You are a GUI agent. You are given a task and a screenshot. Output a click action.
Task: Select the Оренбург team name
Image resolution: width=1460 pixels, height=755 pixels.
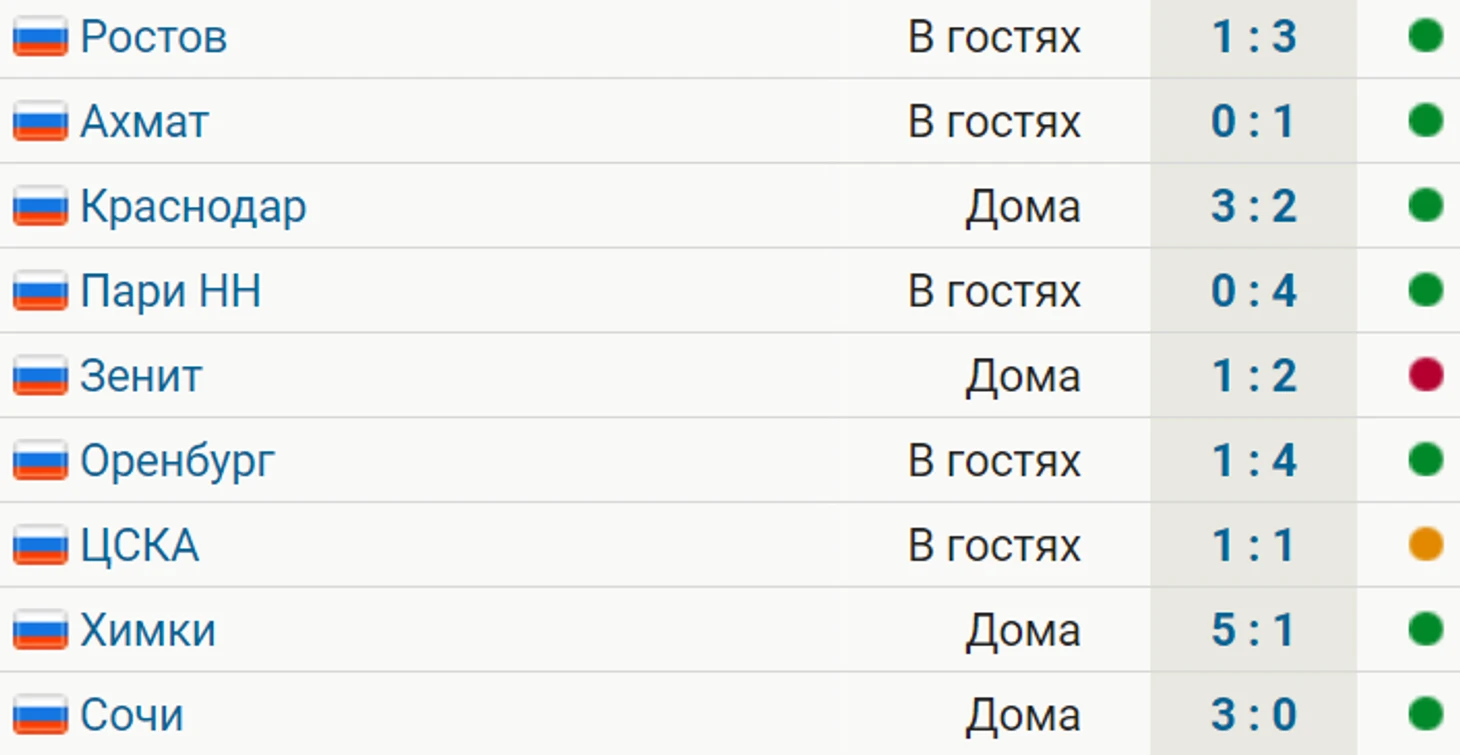point(177,462)
